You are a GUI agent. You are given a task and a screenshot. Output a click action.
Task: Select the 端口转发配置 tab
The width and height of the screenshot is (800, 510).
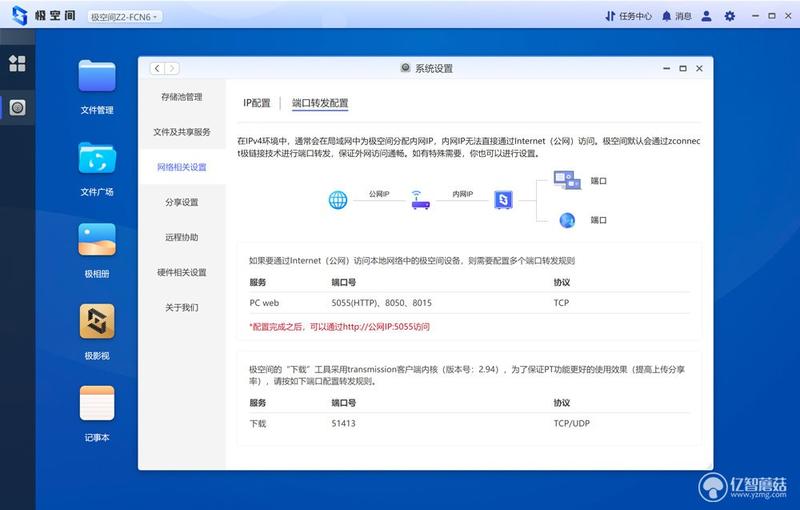click(320, 103)
